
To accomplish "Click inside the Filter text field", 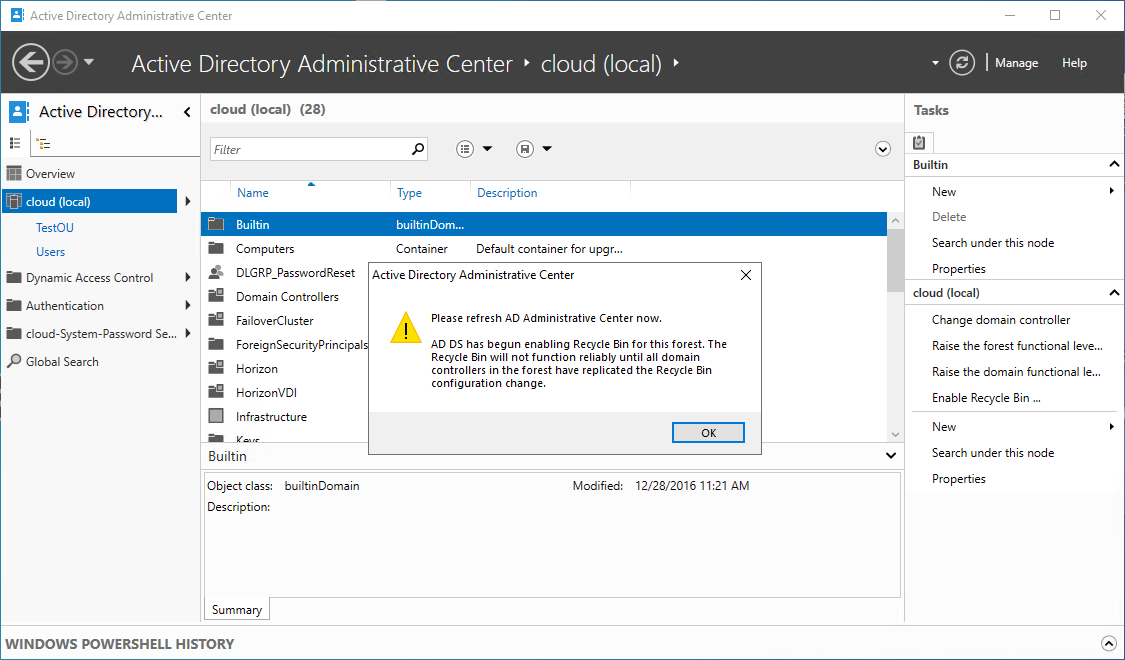I will point(310,149).
